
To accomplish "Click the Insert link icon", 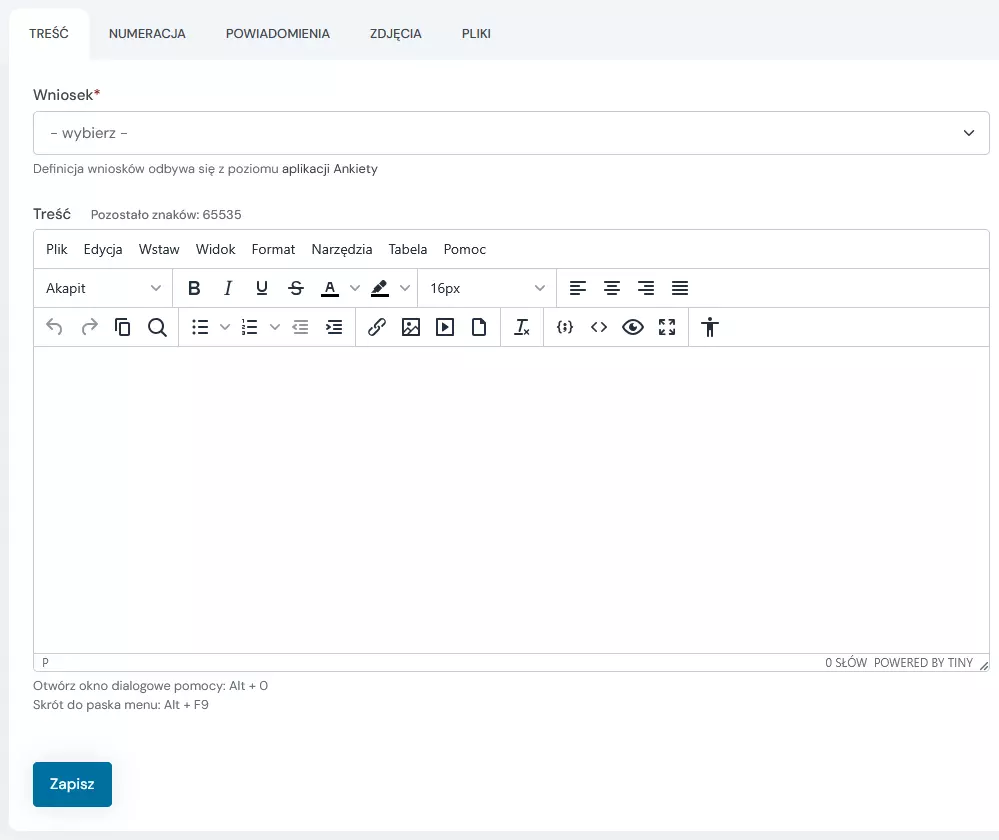I will [x=377, y=327].
